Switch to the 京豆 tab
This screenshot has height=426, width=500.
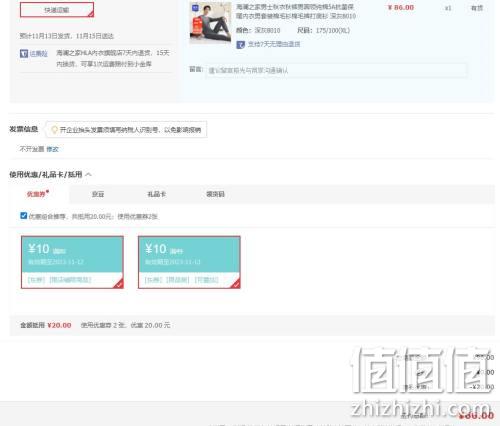click(98, 194)
